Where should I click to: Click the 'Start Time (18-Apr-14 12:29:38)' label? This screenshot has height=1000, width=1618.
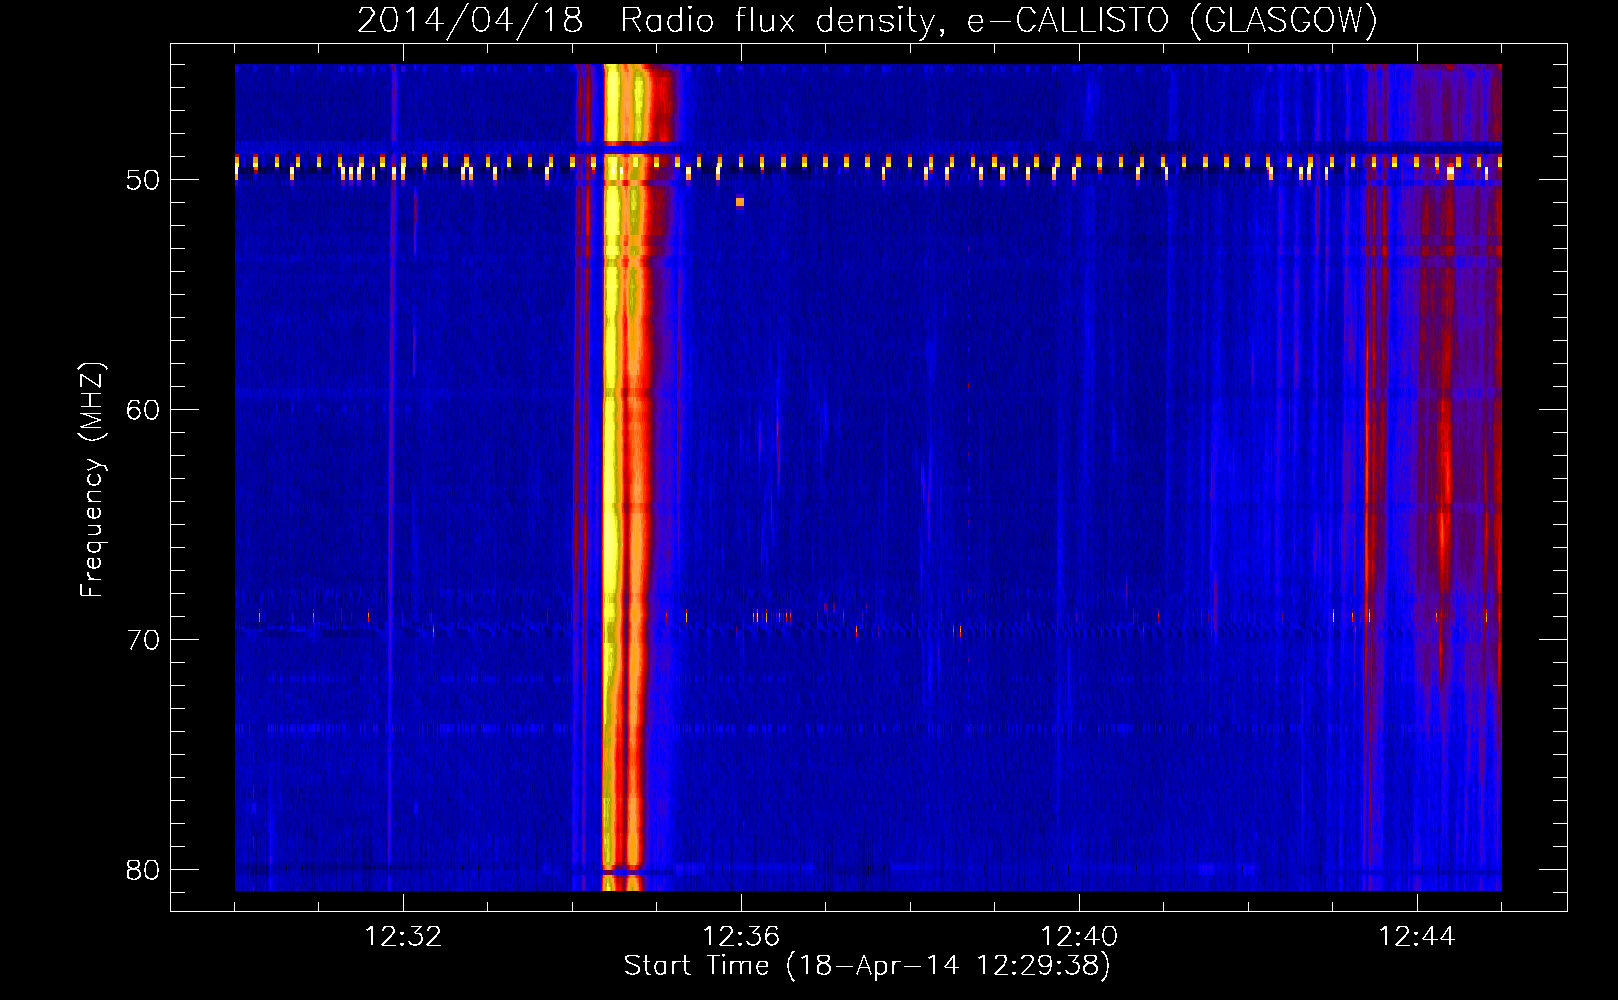coord(867,965)
